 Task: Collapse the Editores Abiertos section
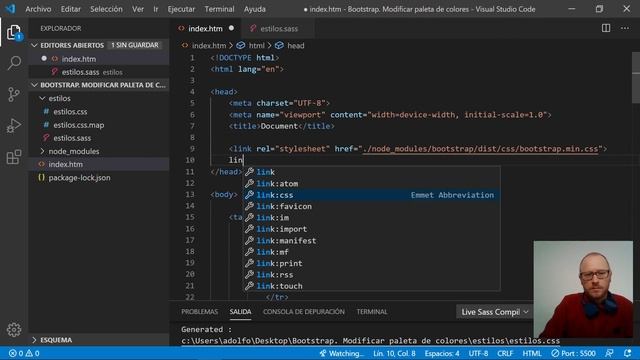point(35,45)
